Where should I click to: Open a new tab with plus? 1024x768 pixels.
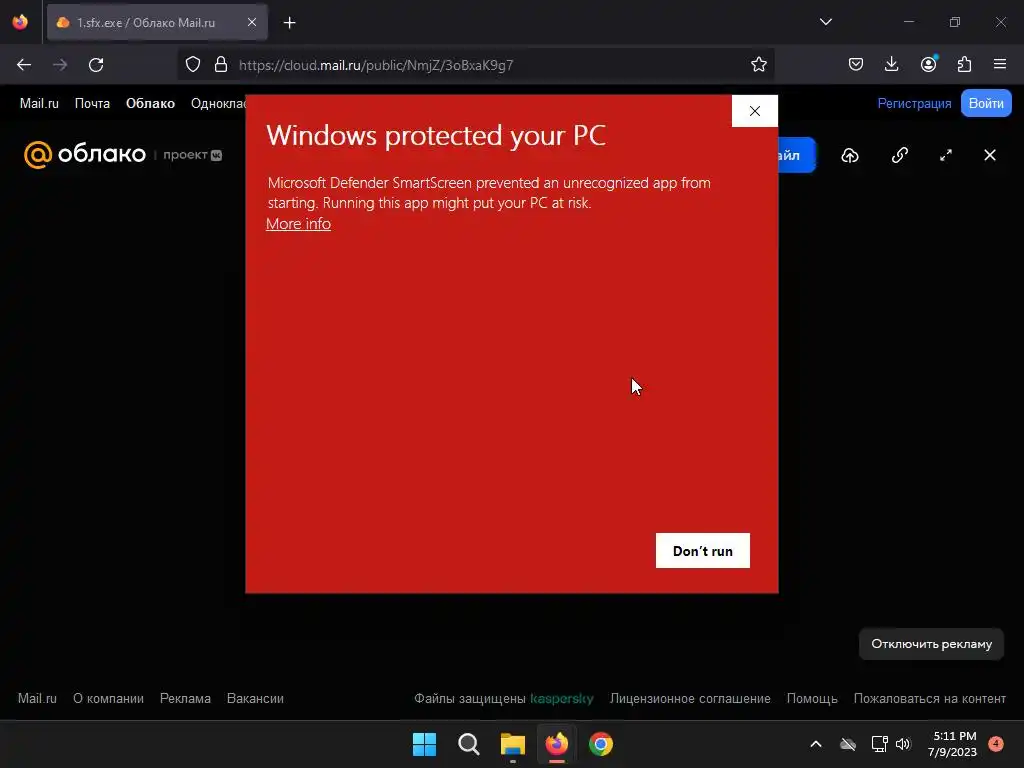coord(289,23)
